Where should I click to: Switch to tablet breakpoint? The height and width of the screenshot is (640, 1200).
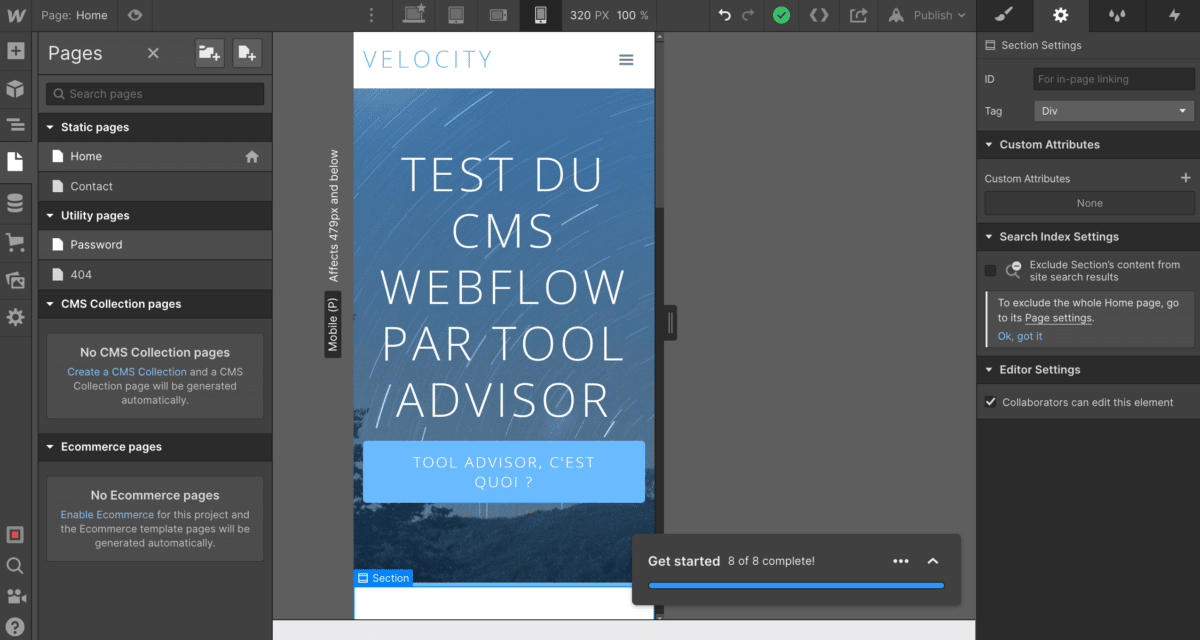(x=456, y=15)
